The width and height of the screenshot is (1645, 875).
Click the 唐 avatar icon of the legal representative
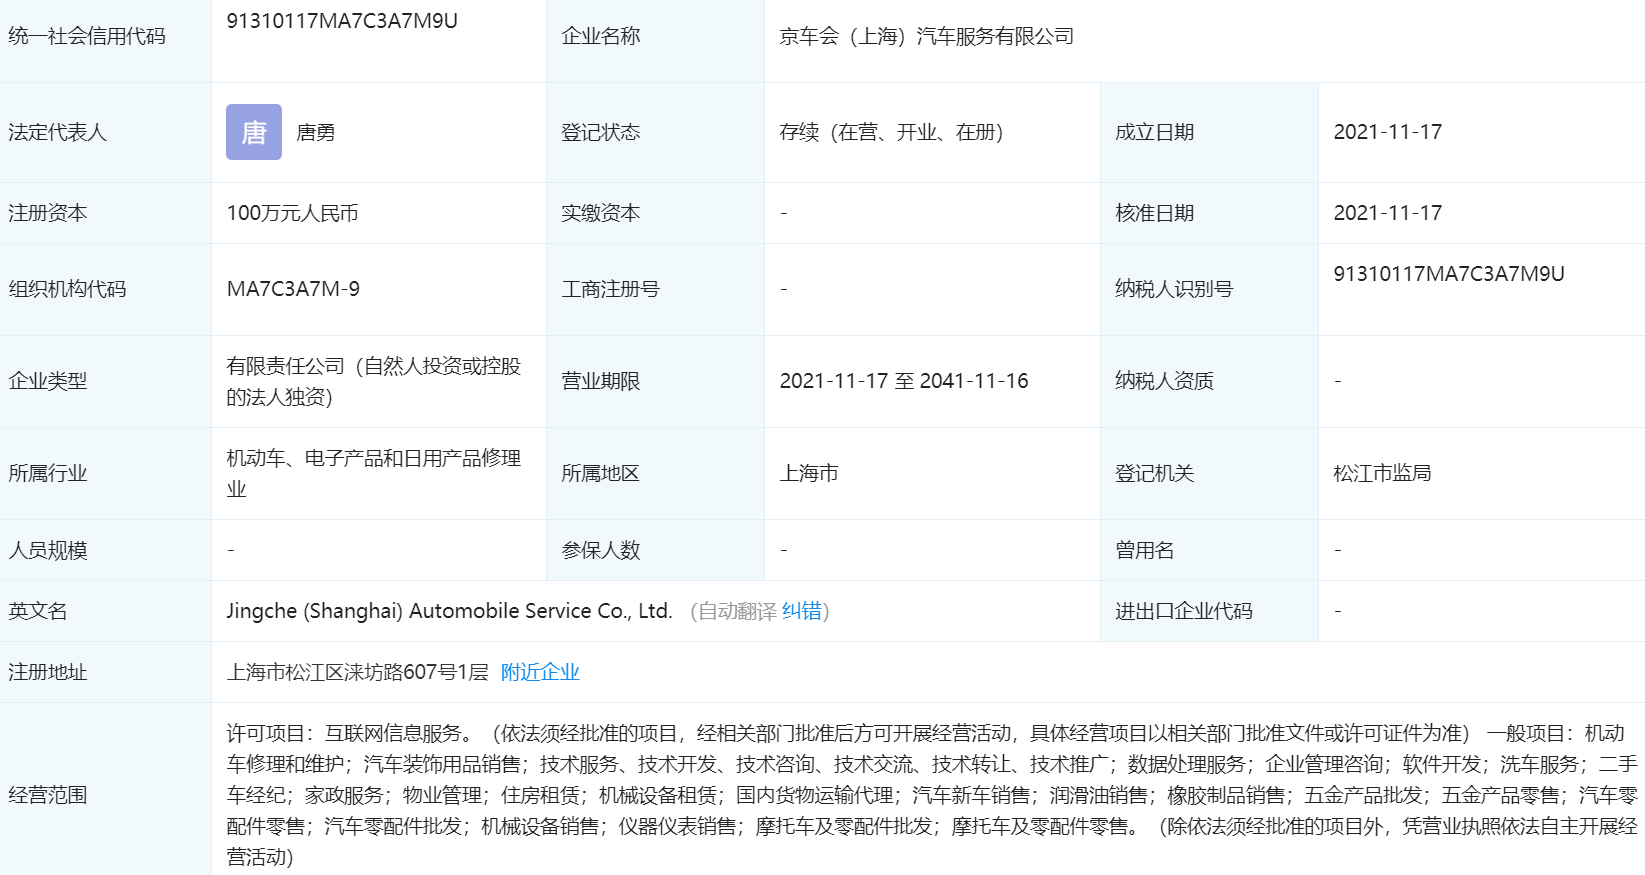click(254, 132)
